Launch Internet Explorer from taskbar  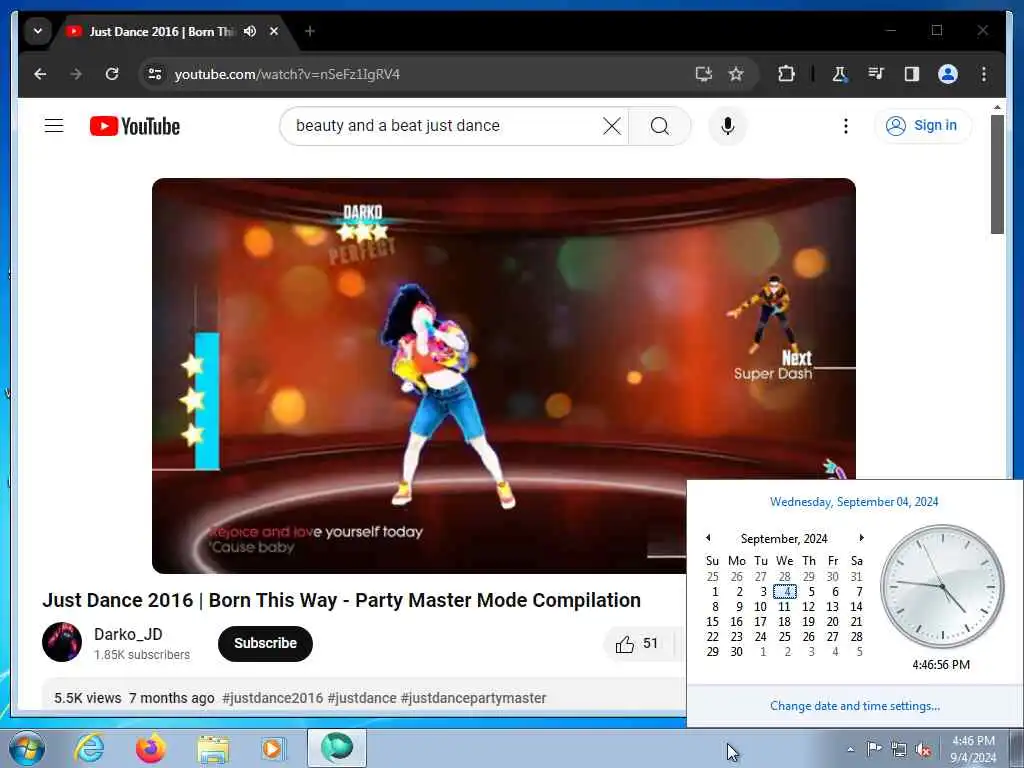coord(89,748)
